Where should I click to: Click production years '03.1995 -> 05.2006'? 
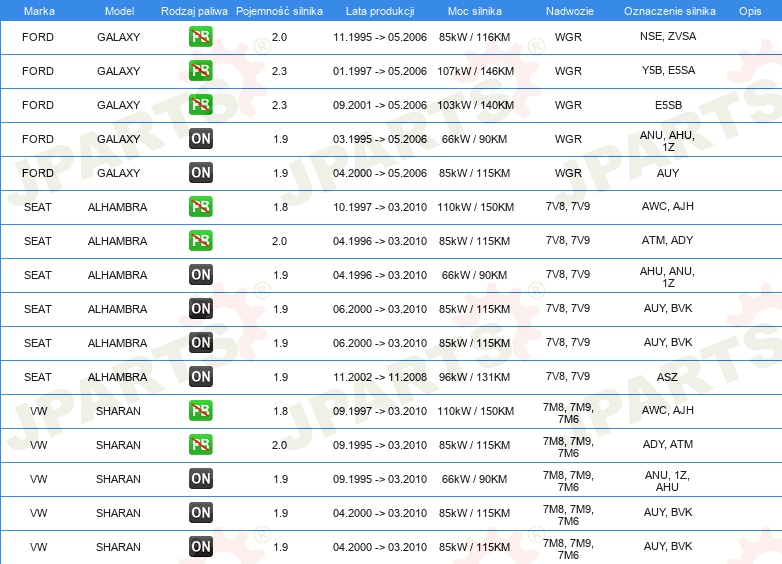click(380, 139)
